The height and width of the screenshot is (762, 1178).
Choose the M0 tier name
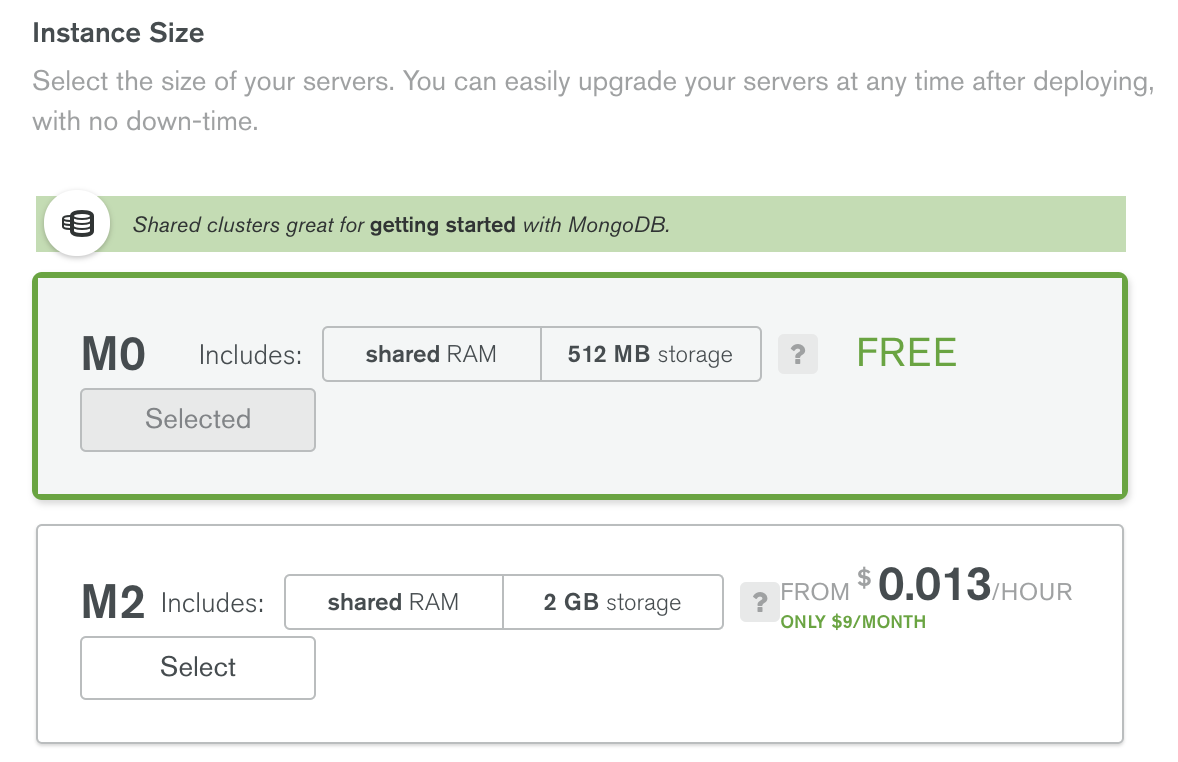(x=114, y=354)
